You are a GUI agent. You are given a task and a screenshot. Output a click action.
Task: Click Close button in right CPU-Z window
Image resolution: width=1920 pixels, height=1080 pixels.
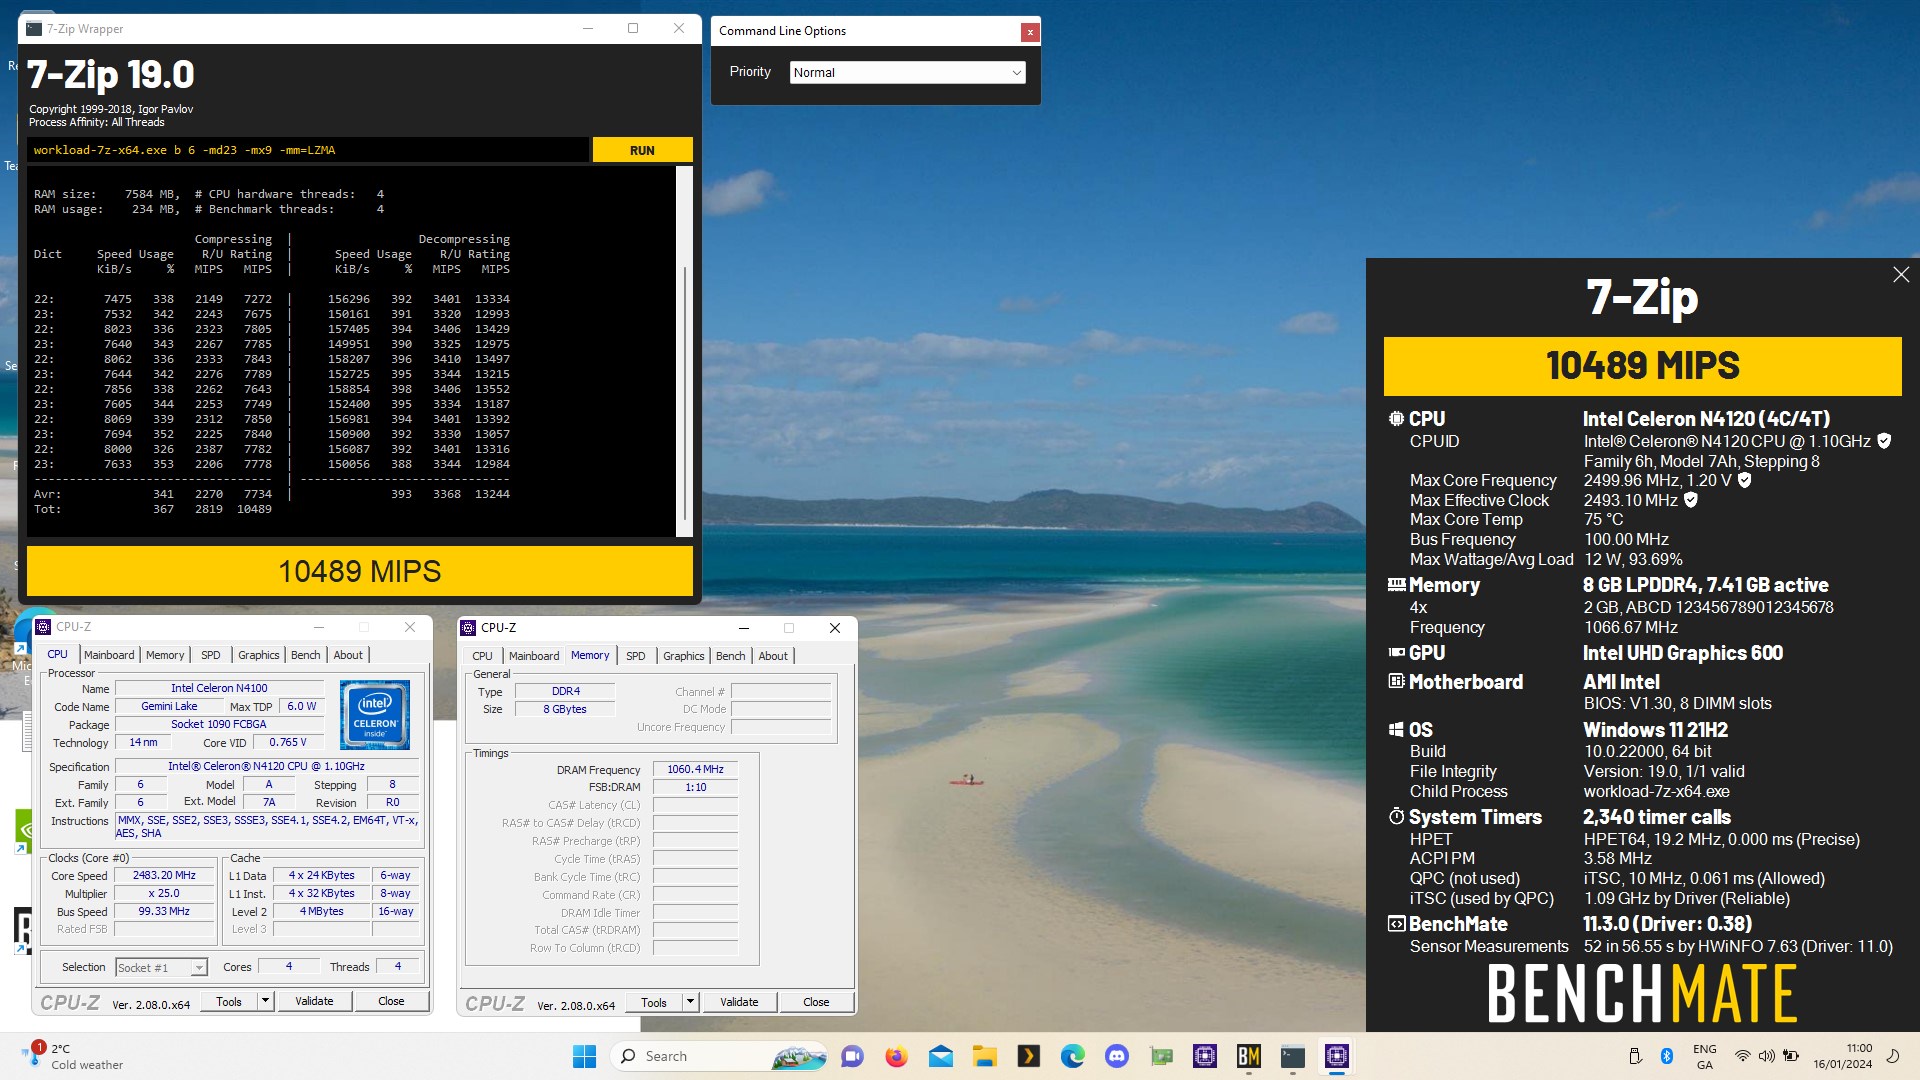click(x=816, y=1002)
